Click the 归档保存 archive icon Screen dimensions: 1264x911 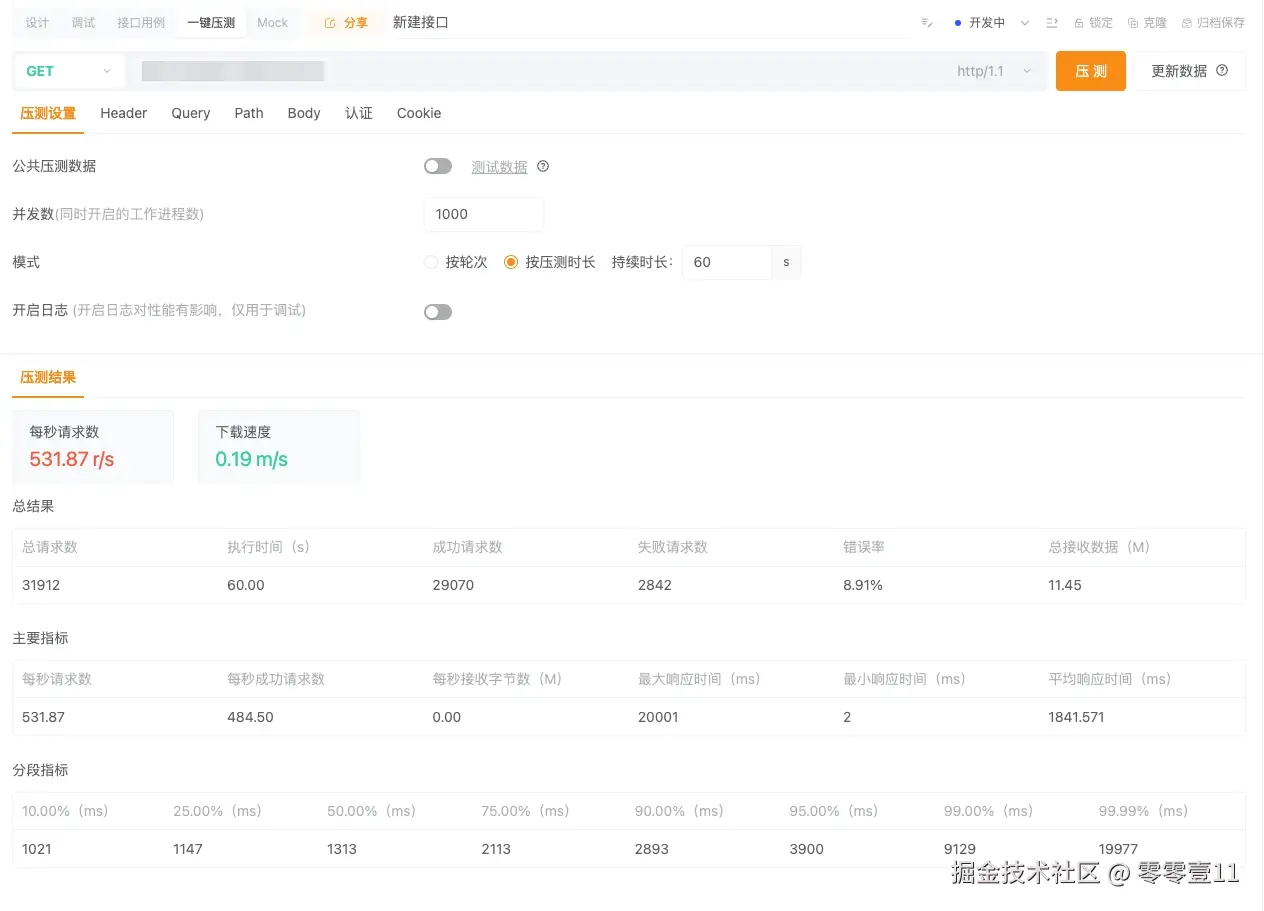tap(1187, 22)
